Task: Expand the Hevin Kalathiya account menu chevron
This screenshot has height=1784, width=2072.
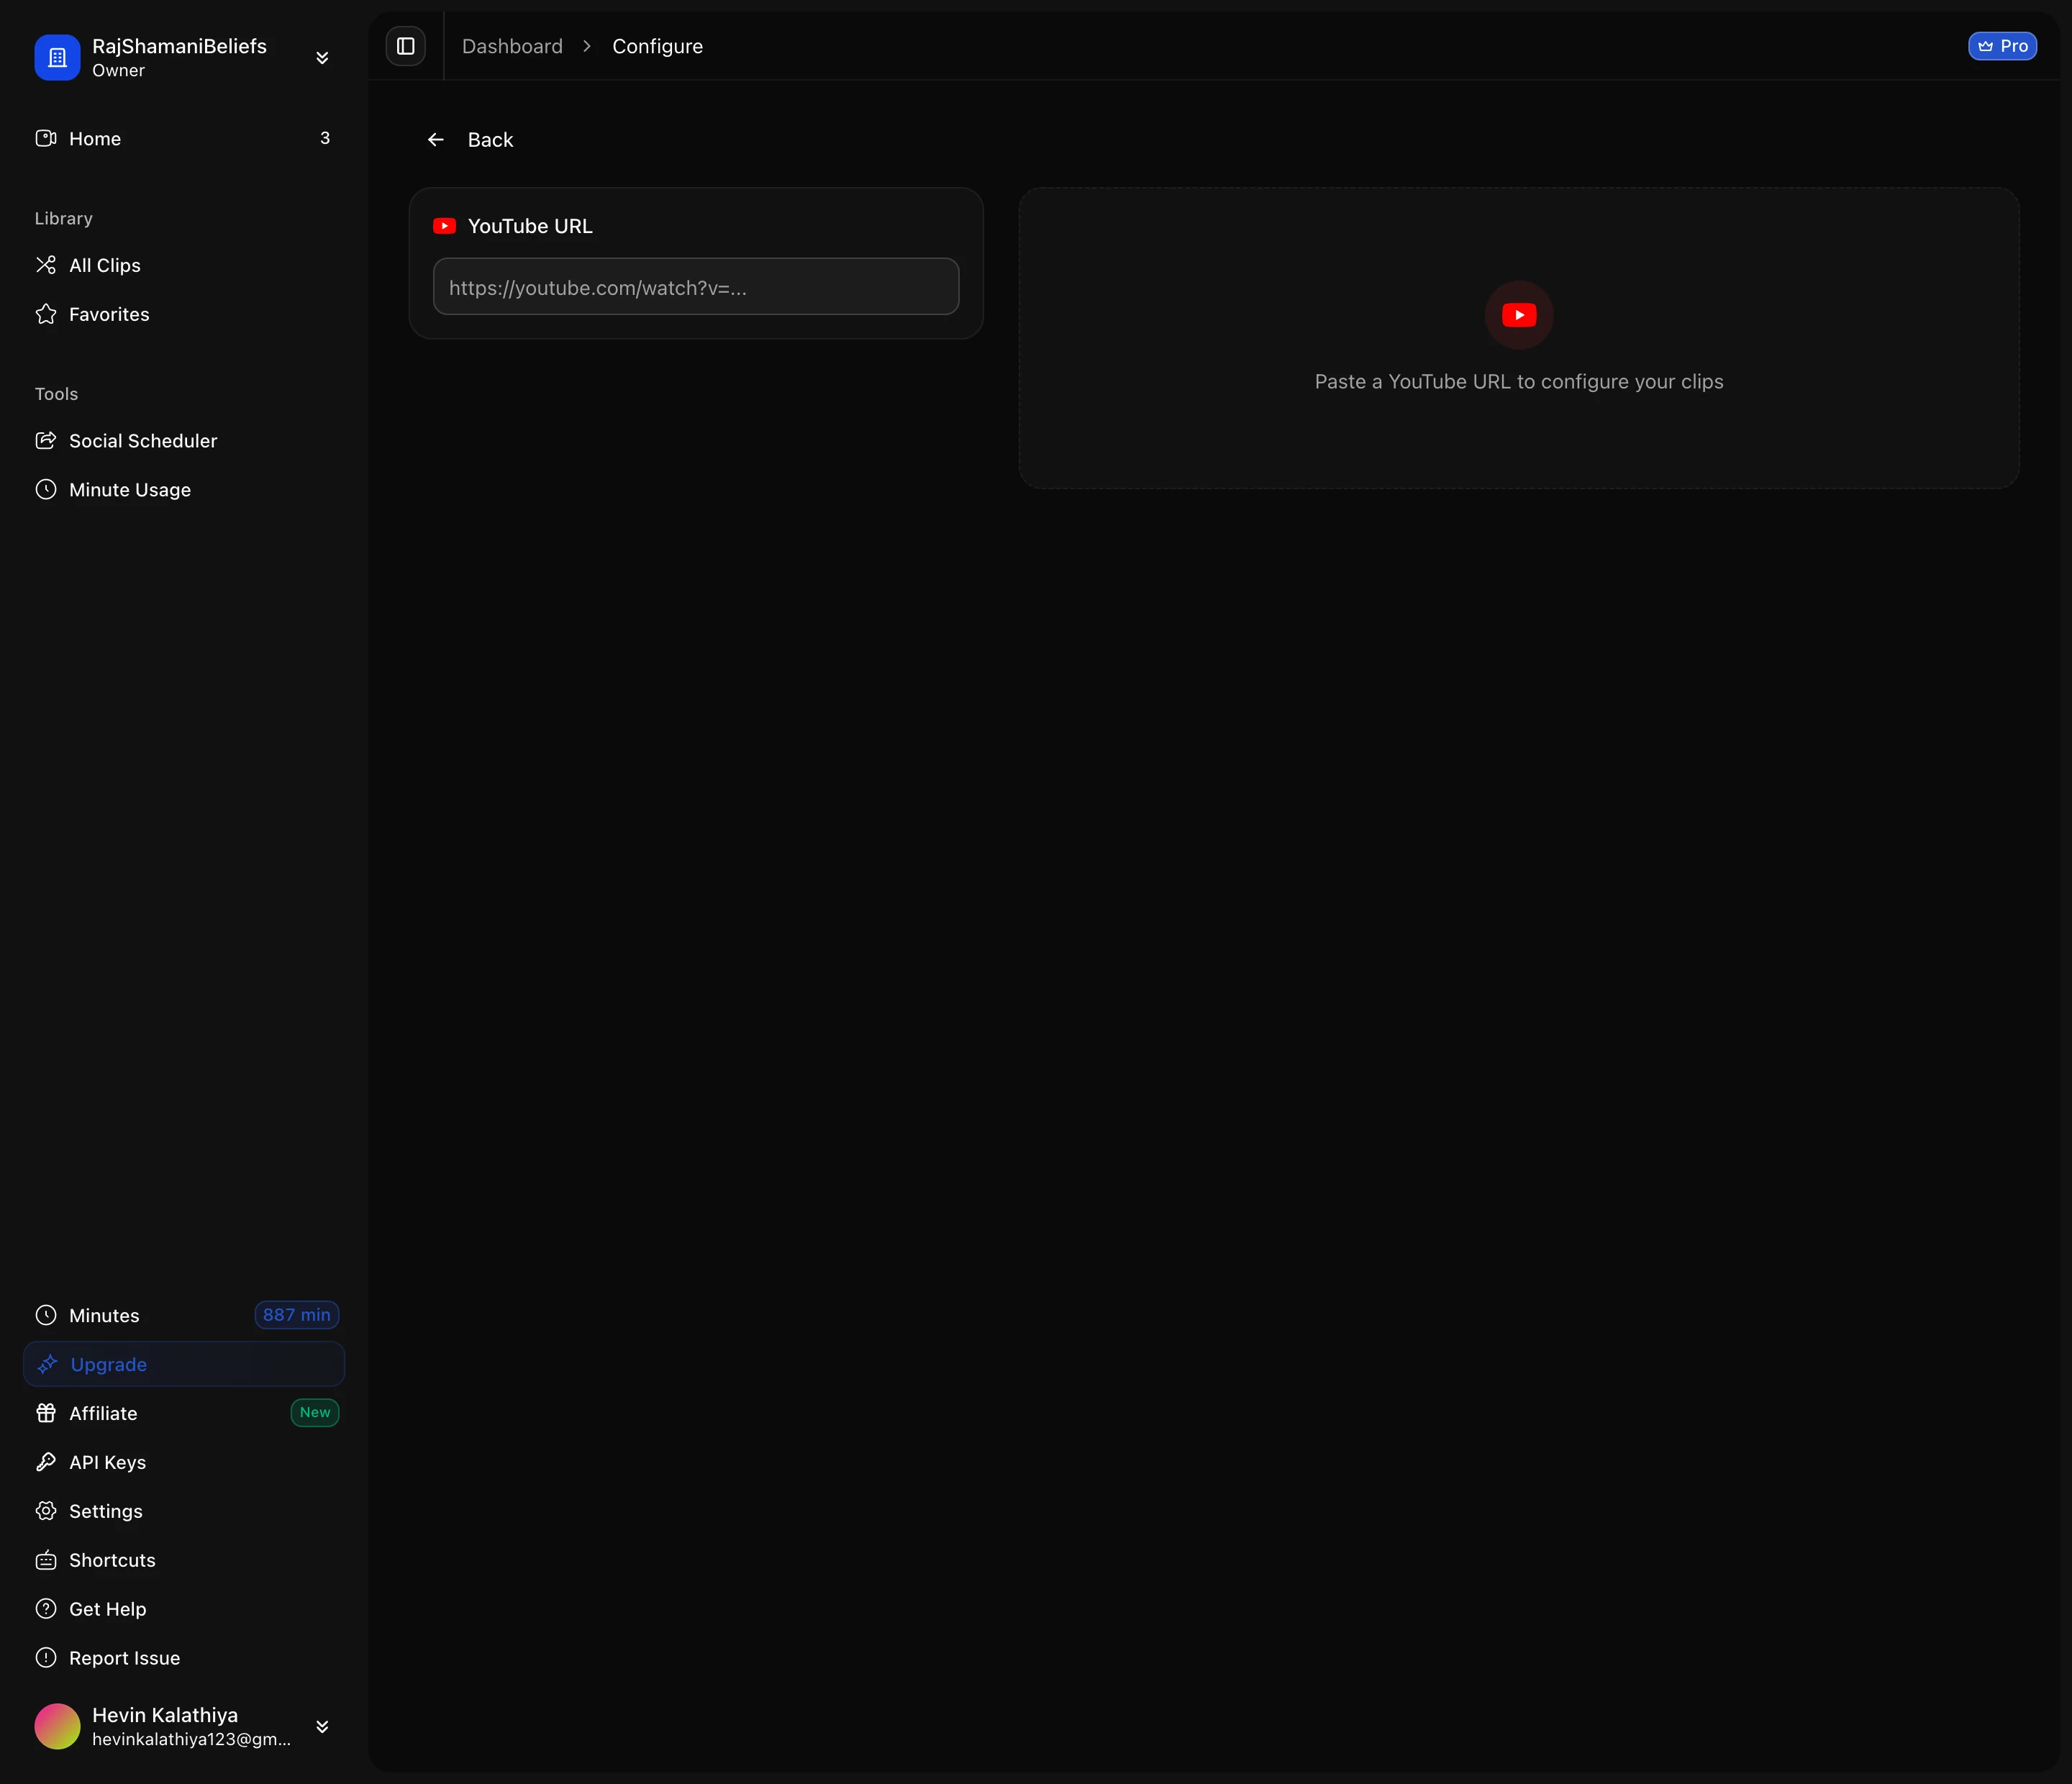Action: (x=322, y=1726)
